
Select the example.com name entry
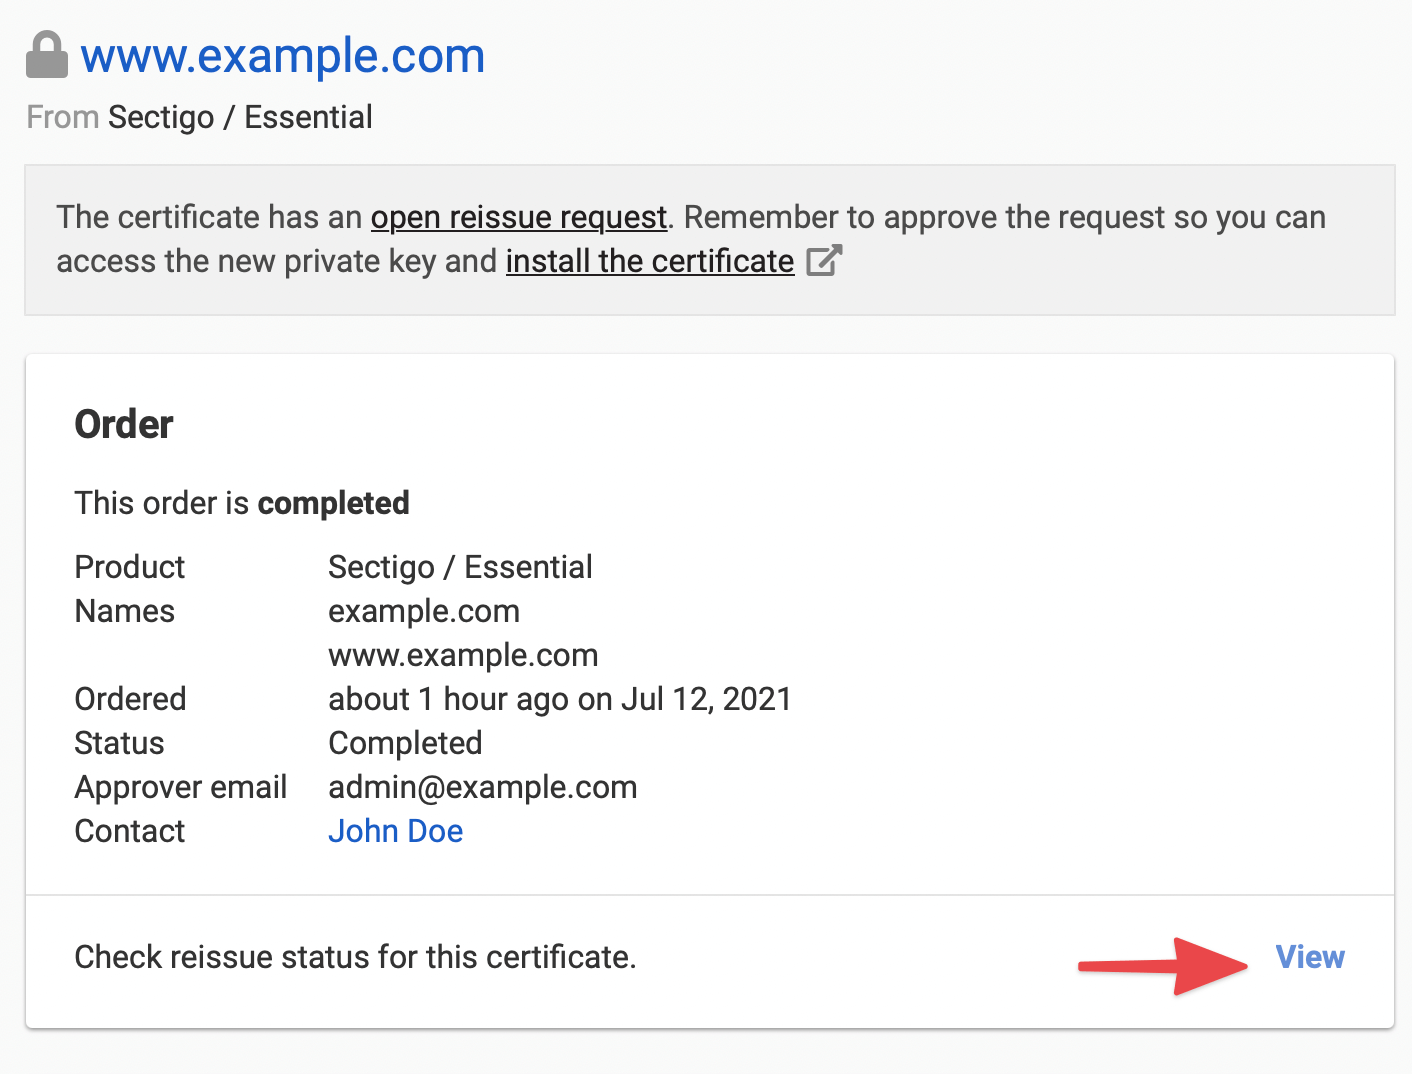(x=424, y=611)
